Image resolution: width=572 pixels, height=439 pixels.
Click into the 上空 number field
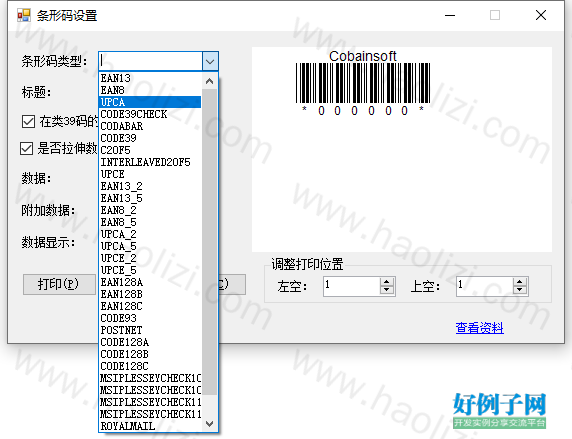pos(485,286)
